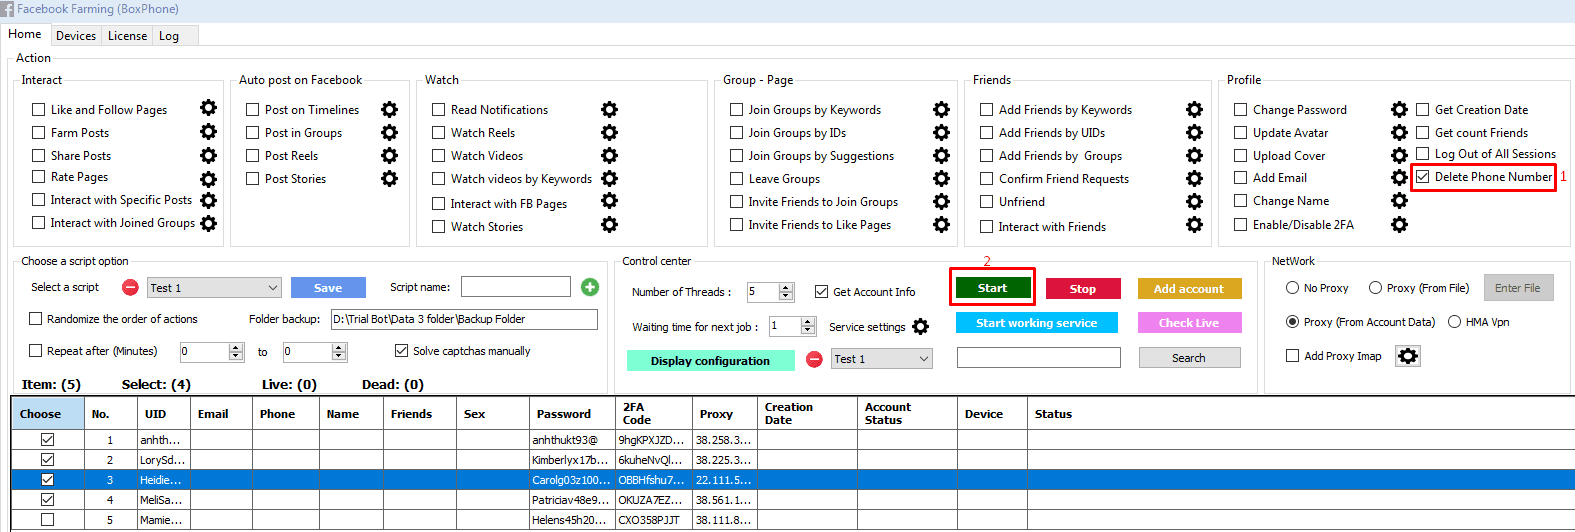
Task: Open Add Proxy Imap gear settings
Action: (1408, 356)
